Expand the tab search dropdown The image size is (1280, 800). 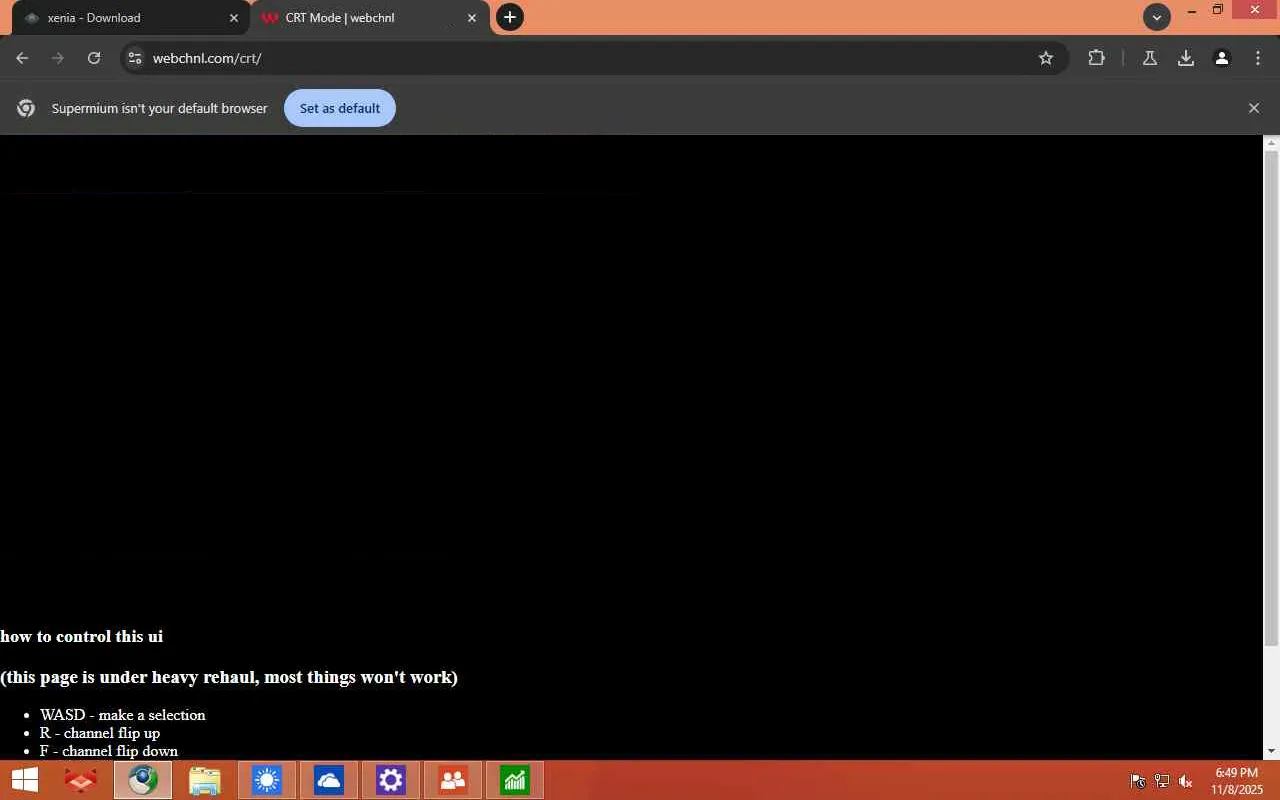point(1157,17)
